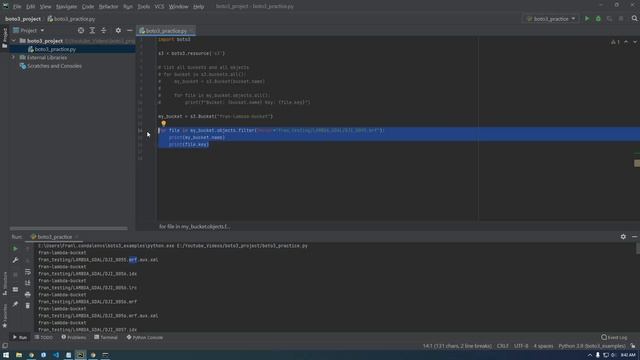The image size is (640, 360).
Task: Open Tools menu
Action: tap(143, 7)
